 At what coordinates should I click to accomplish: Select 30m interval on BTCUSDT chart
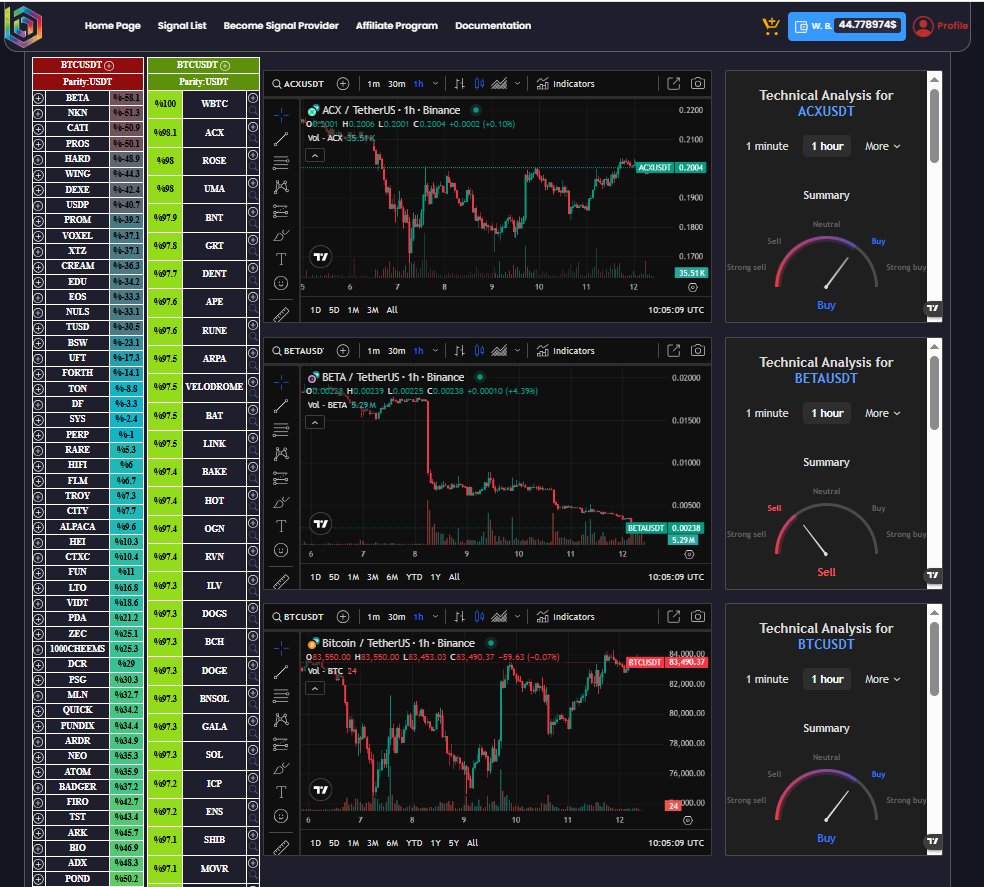[x=396, y=616]
